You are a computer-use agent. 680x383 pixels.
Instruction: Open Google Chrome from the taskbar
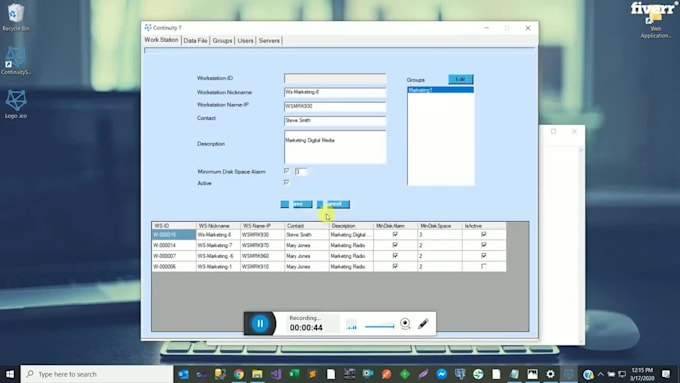239,374
